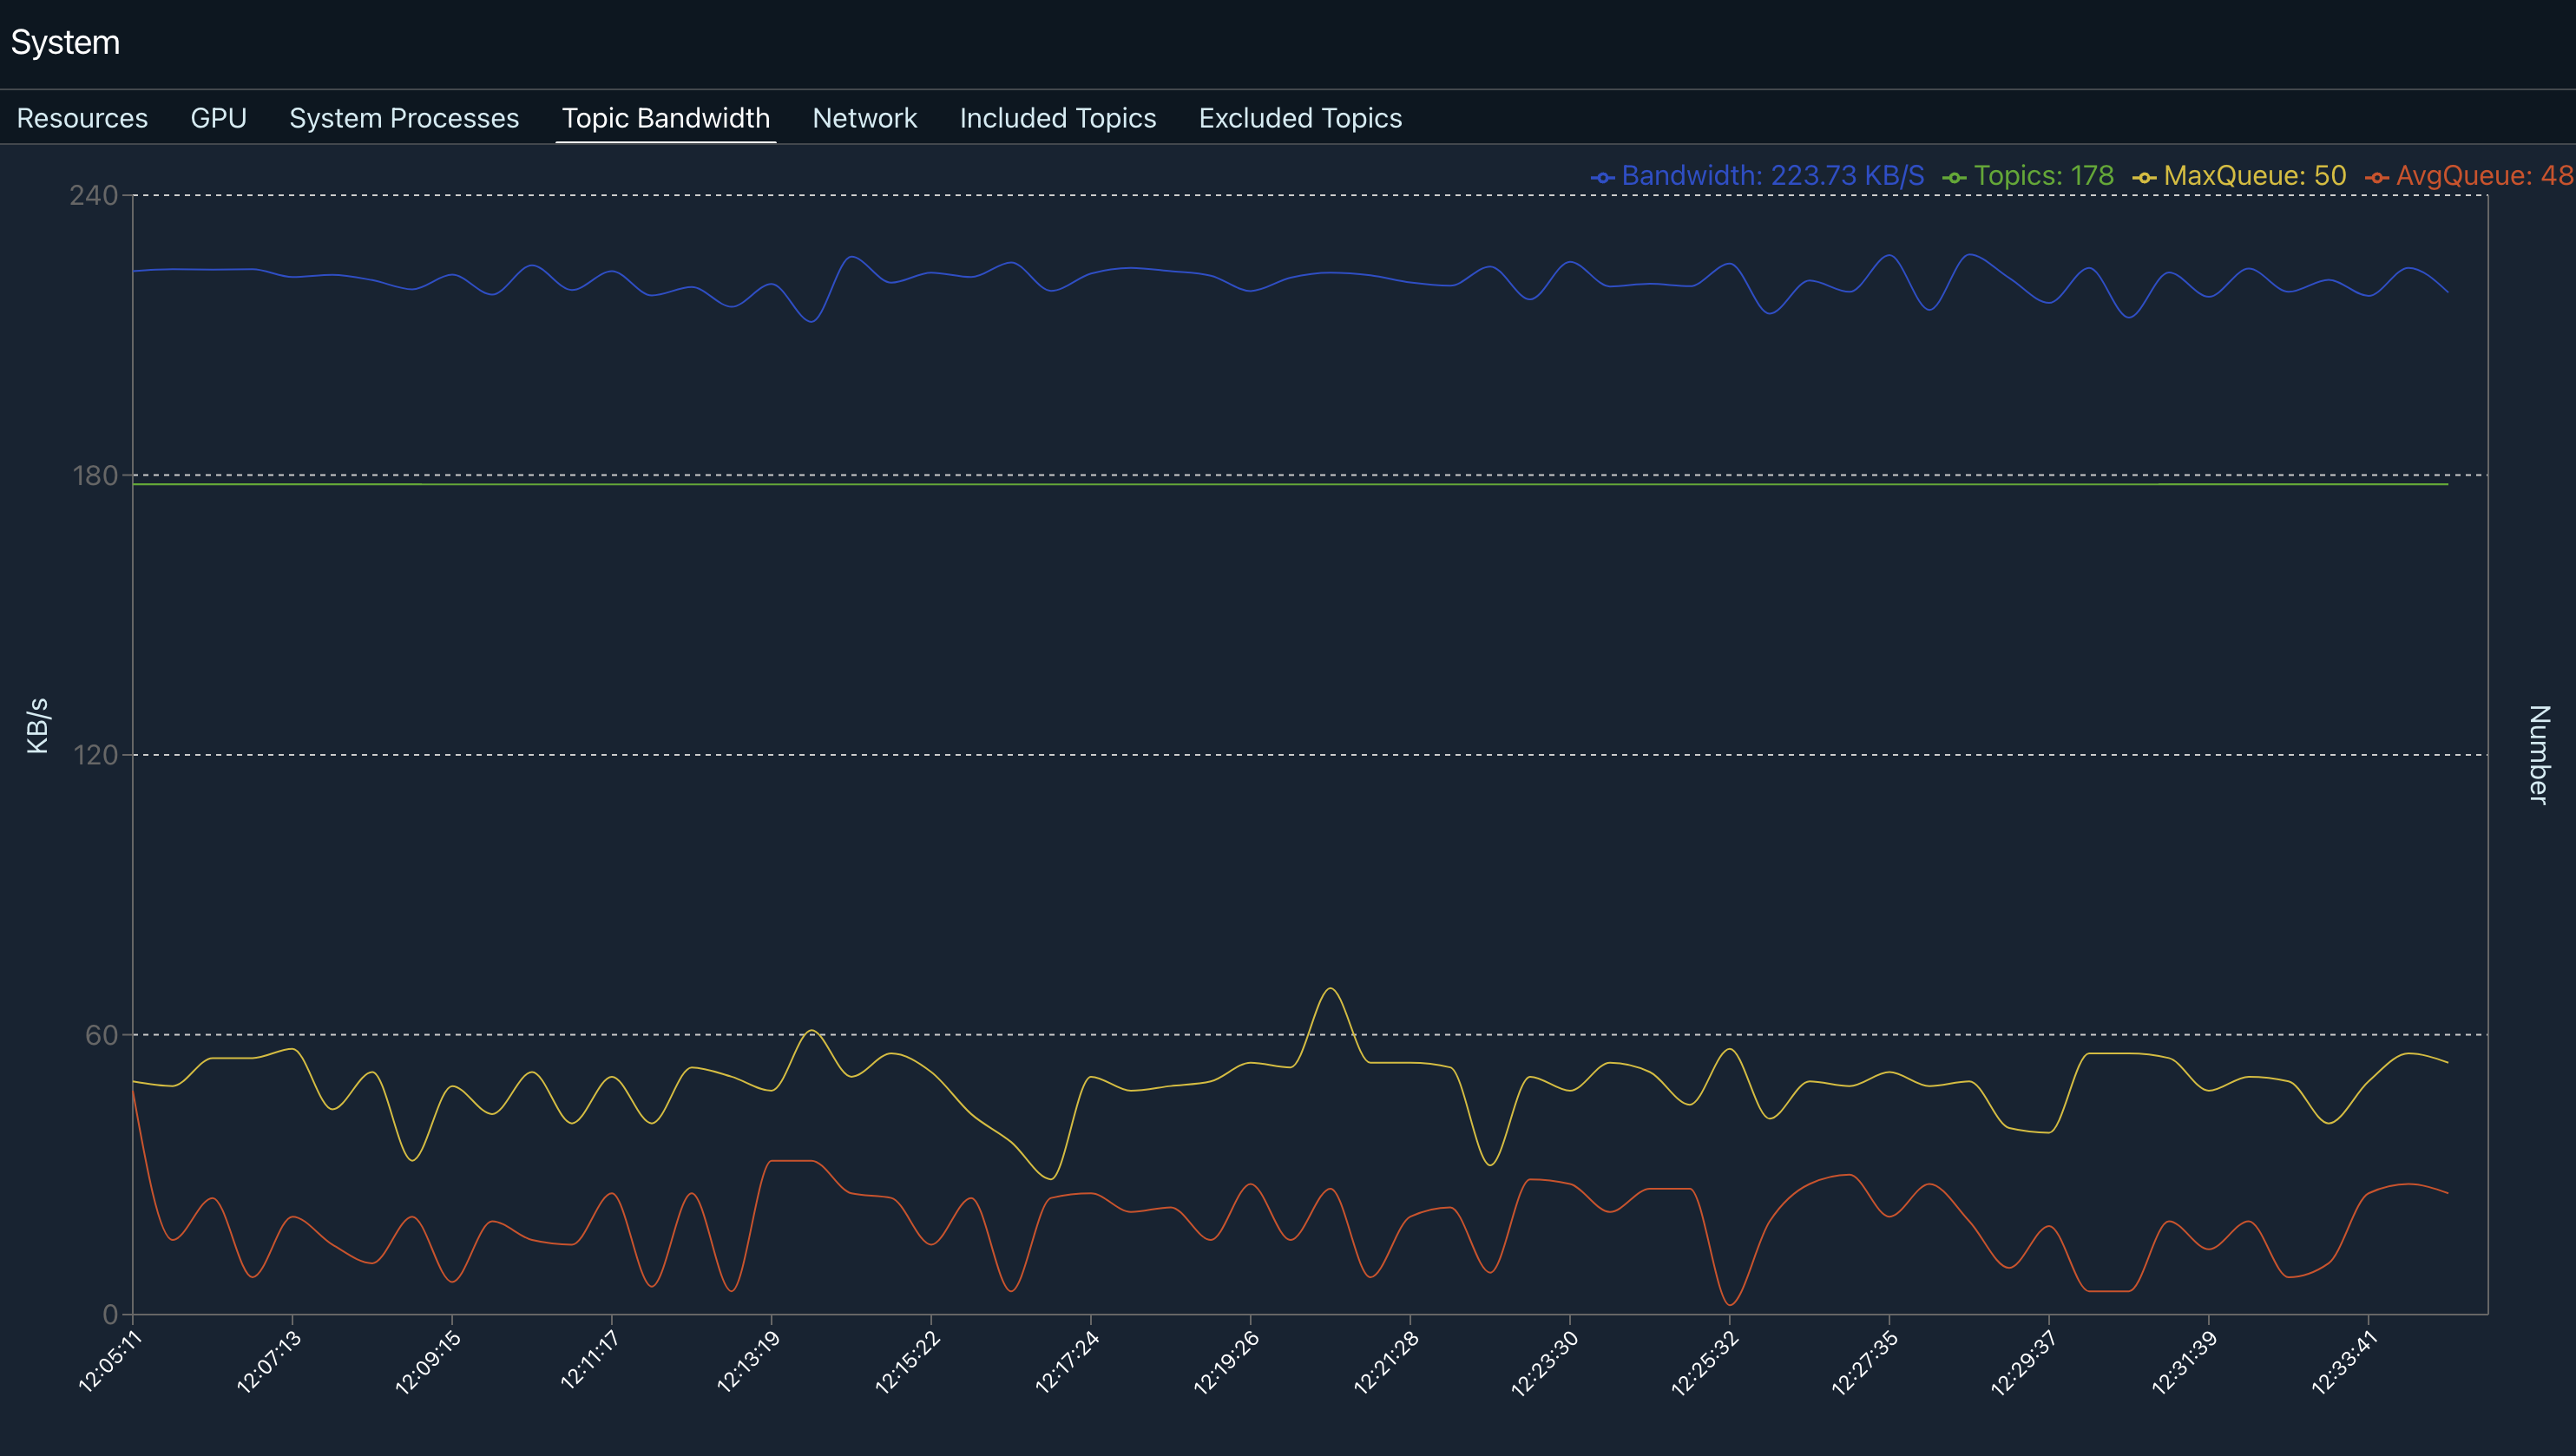Click the System panel title
The image size is (2576, 1456).
point(65,42)
